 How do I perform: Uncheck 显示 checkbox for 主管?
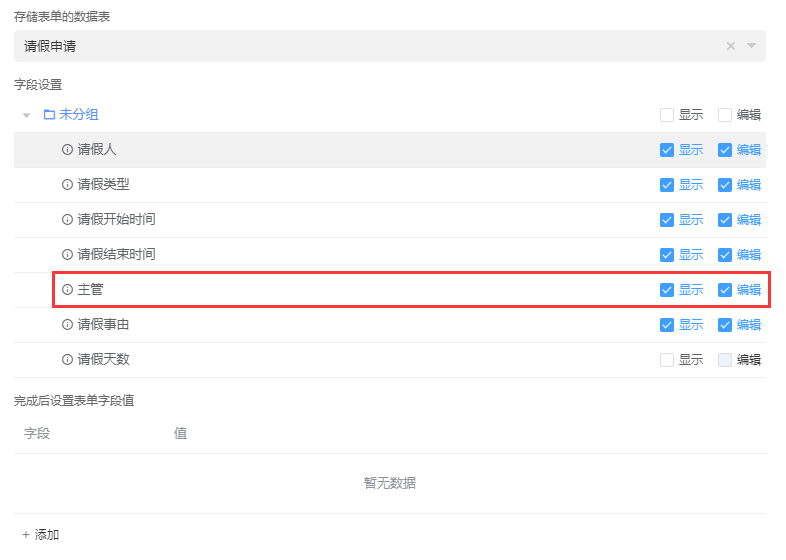pyautogui.click(x=667, y=290)
